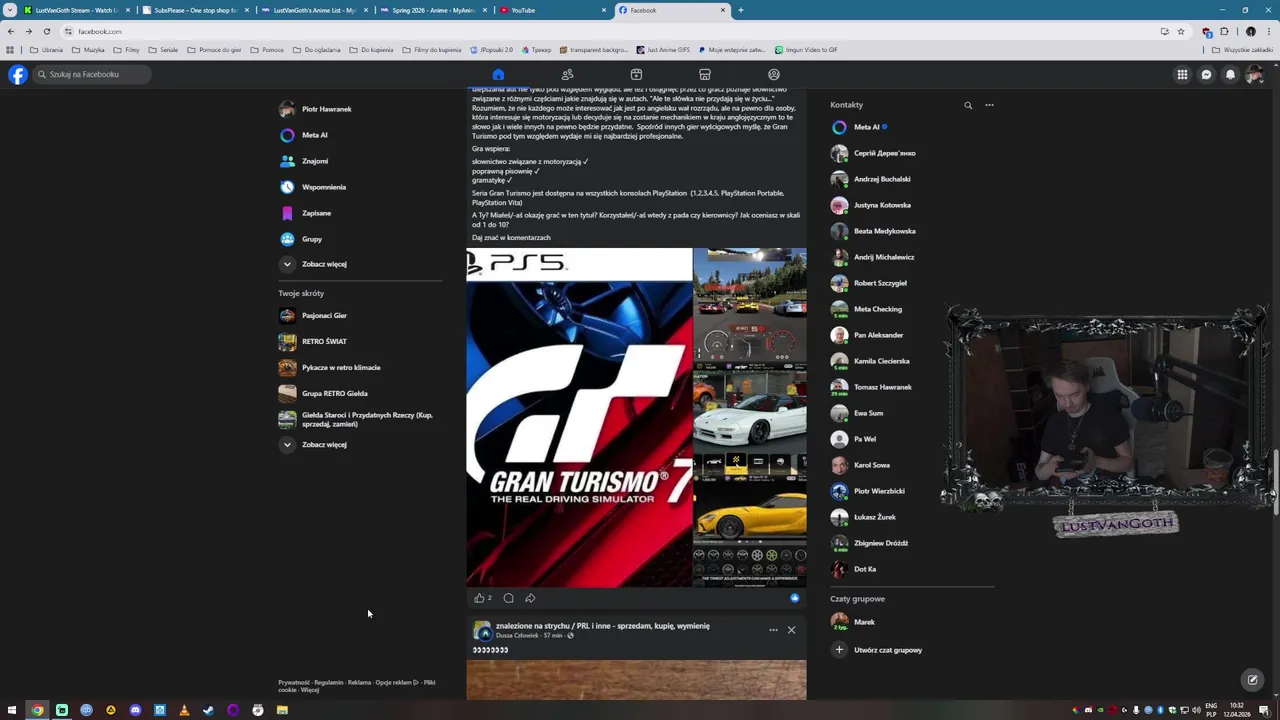This screenshot has height=720, width=1280.
Task: Open Discord from the taskbar
Action: 135,710
